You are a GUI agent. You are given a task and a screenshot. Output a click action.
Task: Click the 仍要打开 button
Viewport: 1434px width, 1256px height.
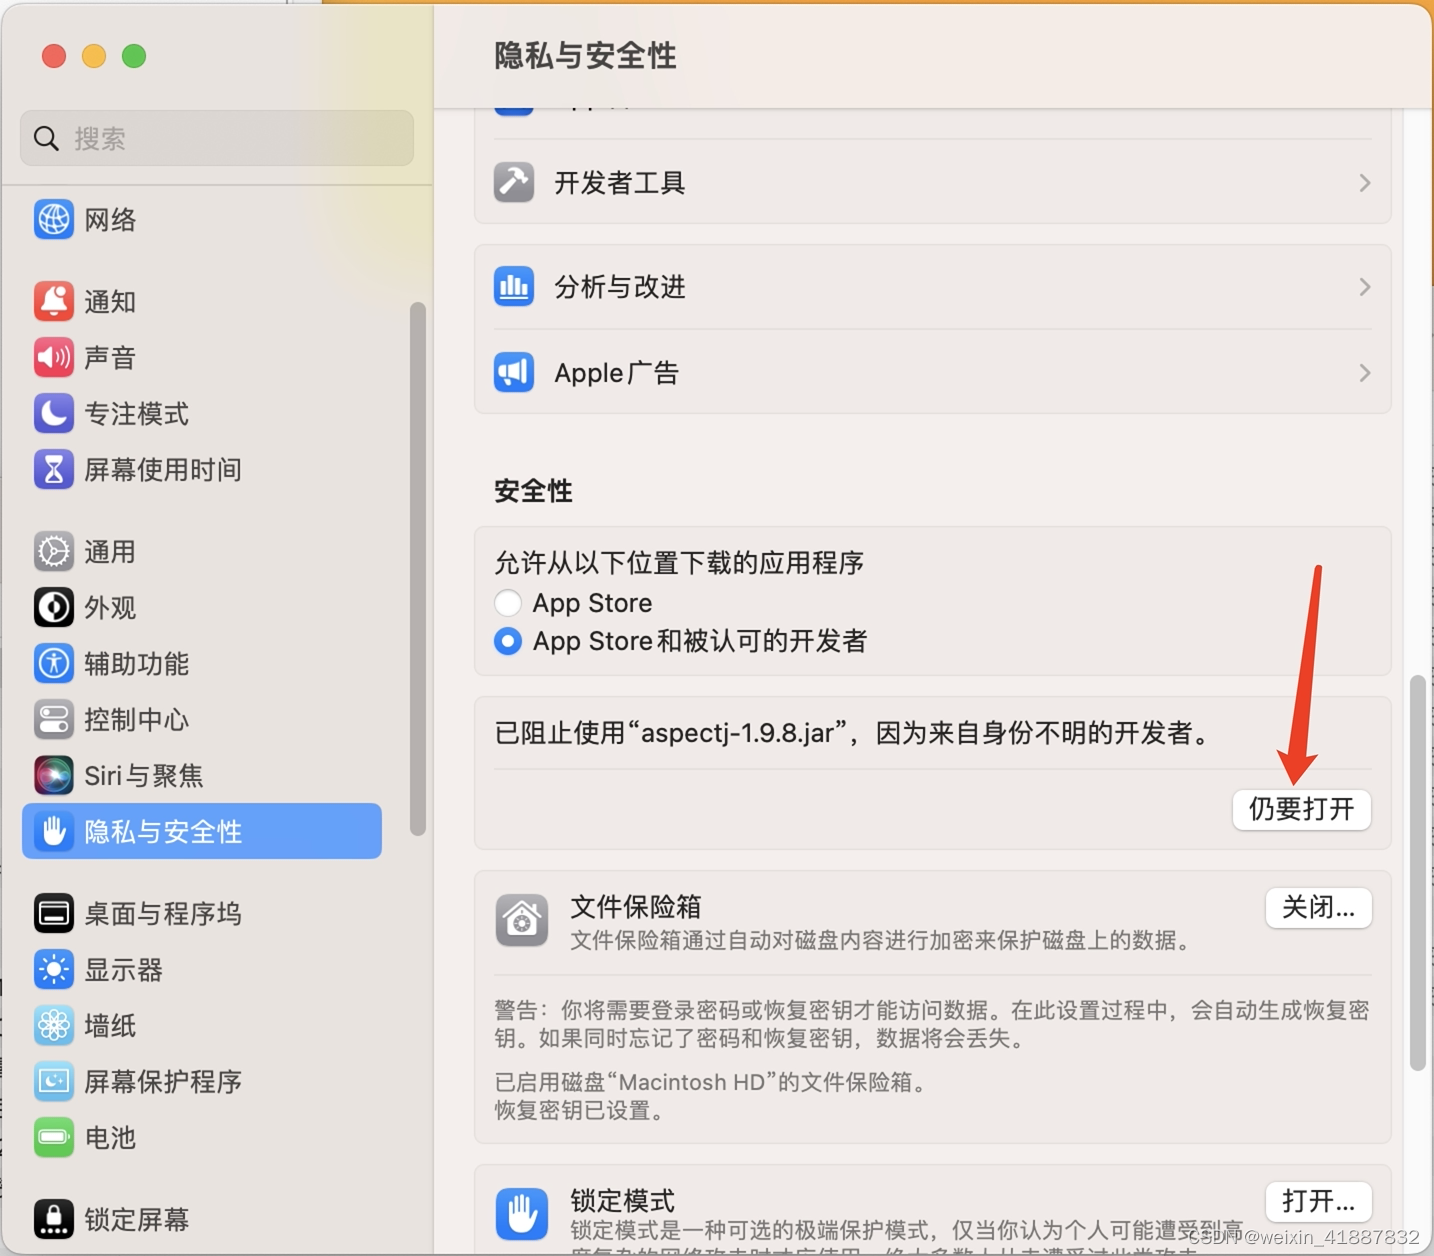[1301, 809]
